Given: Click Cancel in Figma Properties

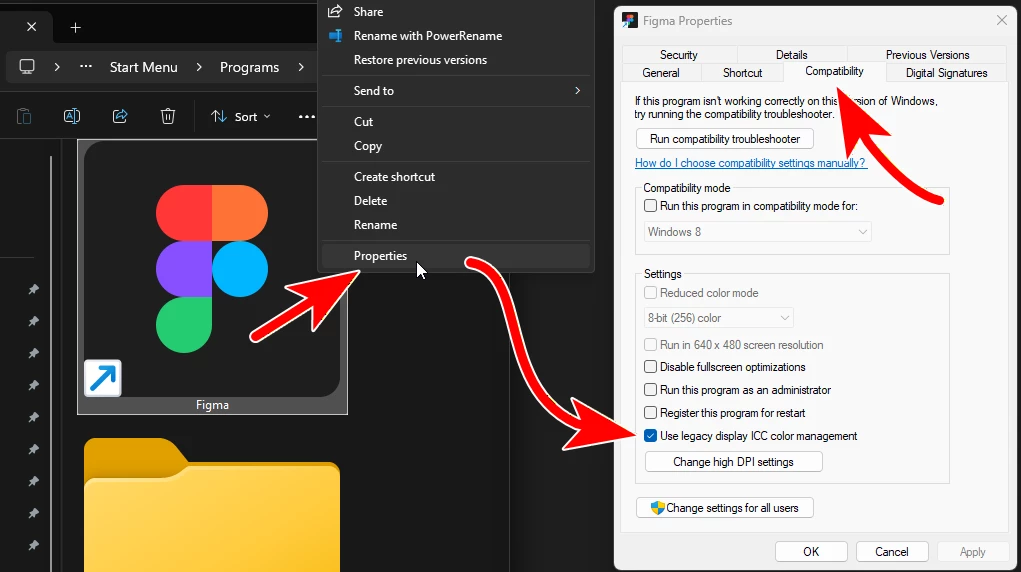Looking at the screenshot, I should click(x=891, y=552).
